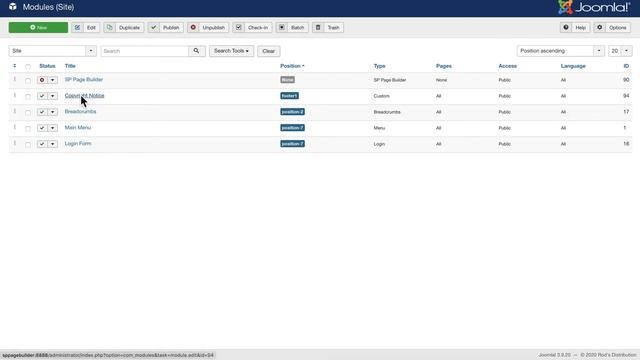This screenshot has width=640, height=360.
Task: Open status actions dropdown for Login Form
Action: pos(53,144)
